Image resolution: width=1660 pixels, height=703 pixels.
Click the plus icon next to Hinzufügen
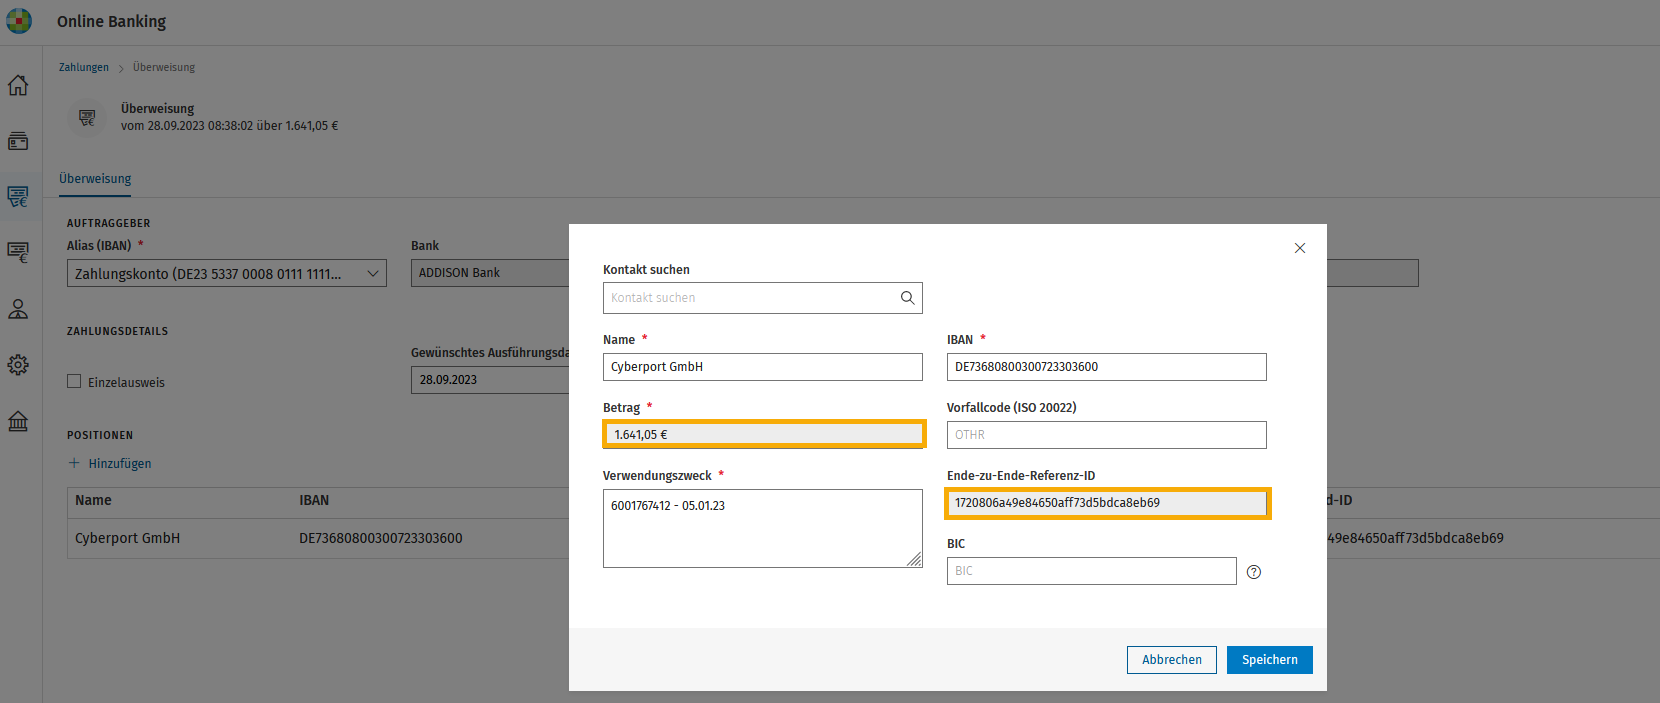coord(74,463)
